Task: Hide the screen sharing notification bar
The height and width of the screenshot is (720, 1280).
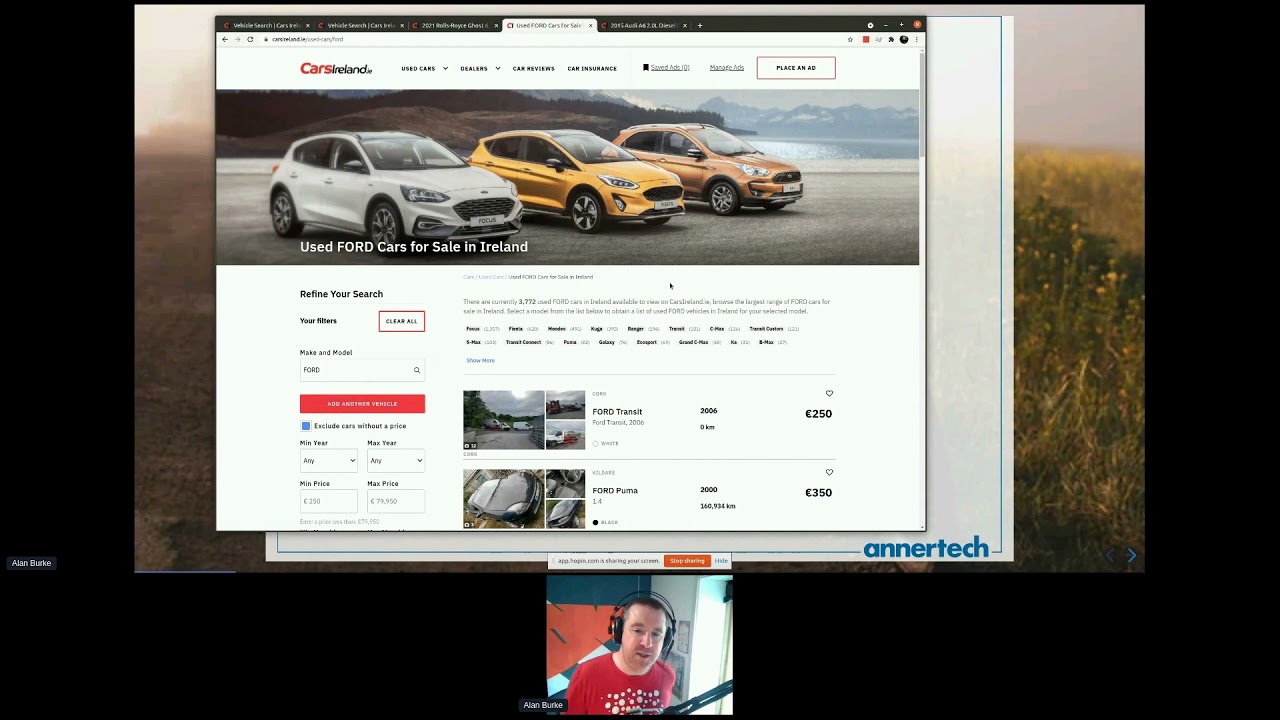Action: 721,561
